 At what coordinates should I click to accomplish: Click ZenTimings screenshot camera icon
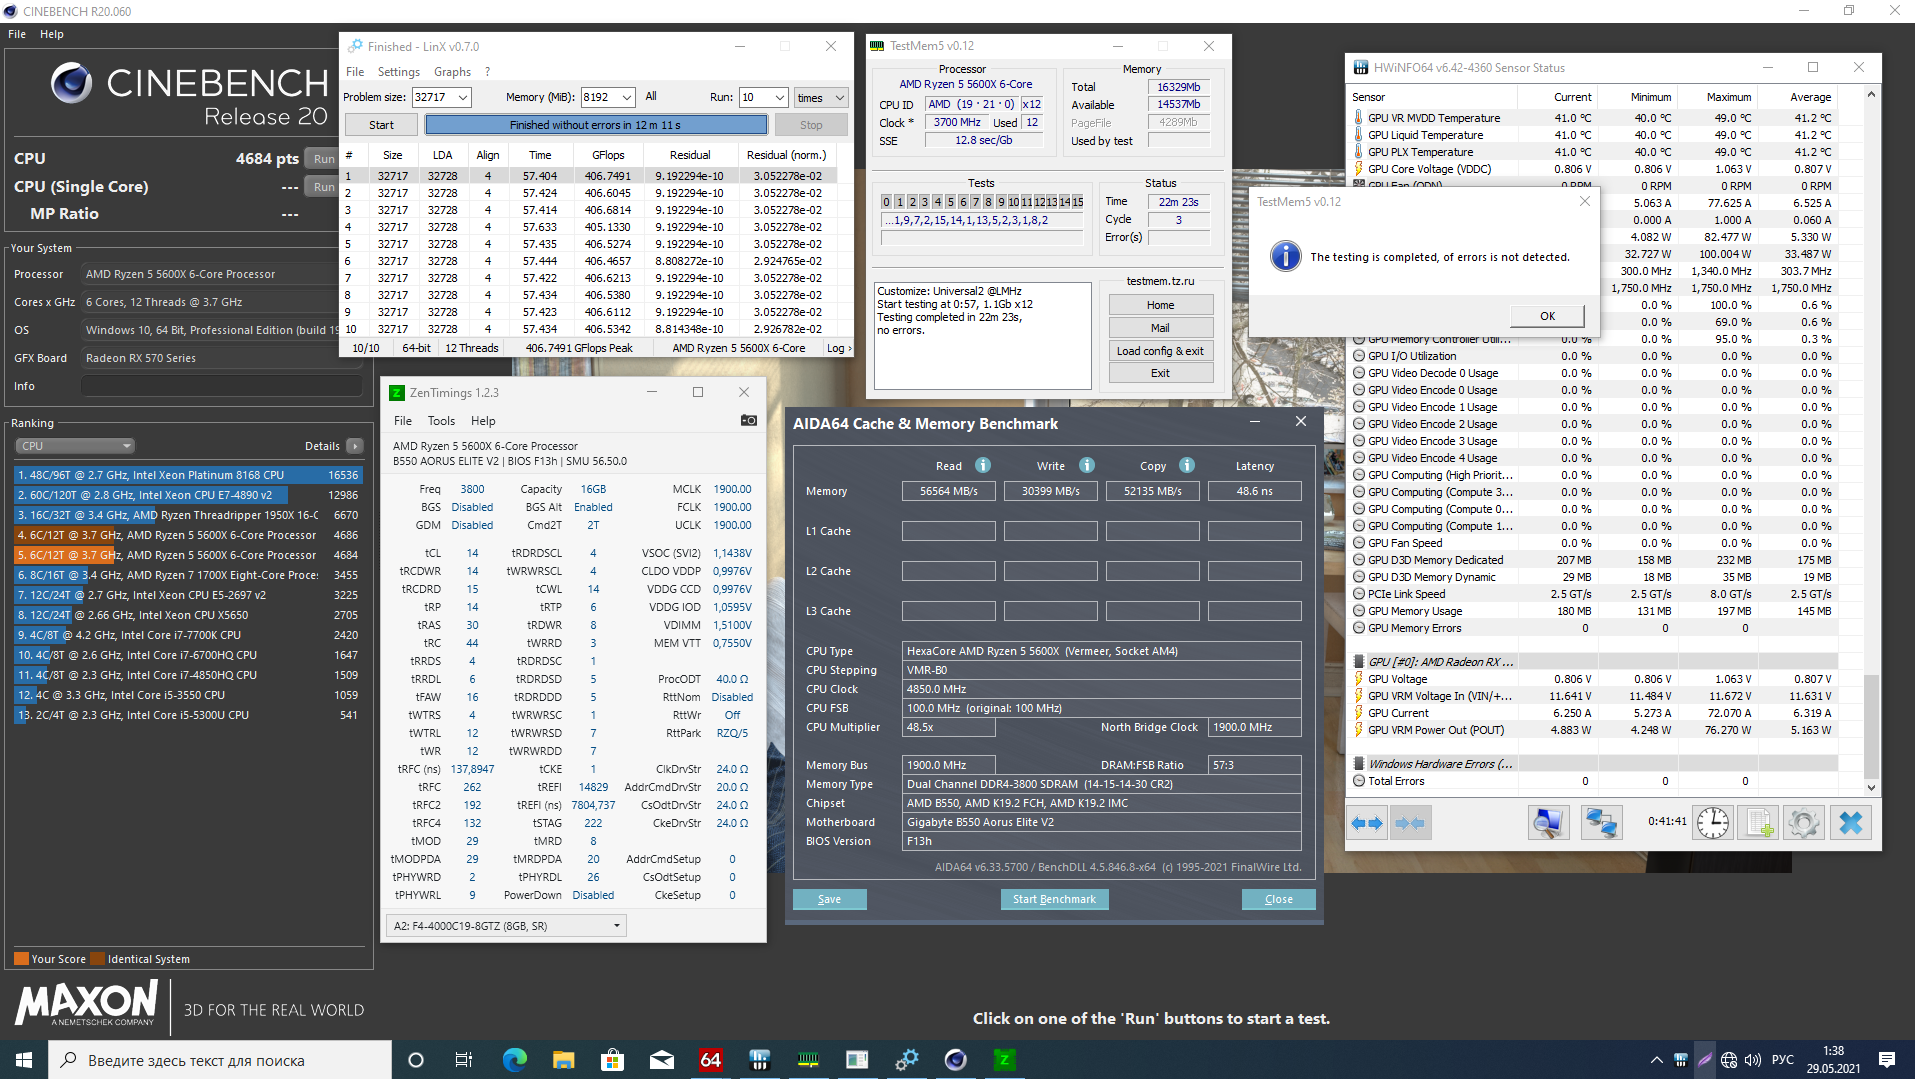coord(748,421)
